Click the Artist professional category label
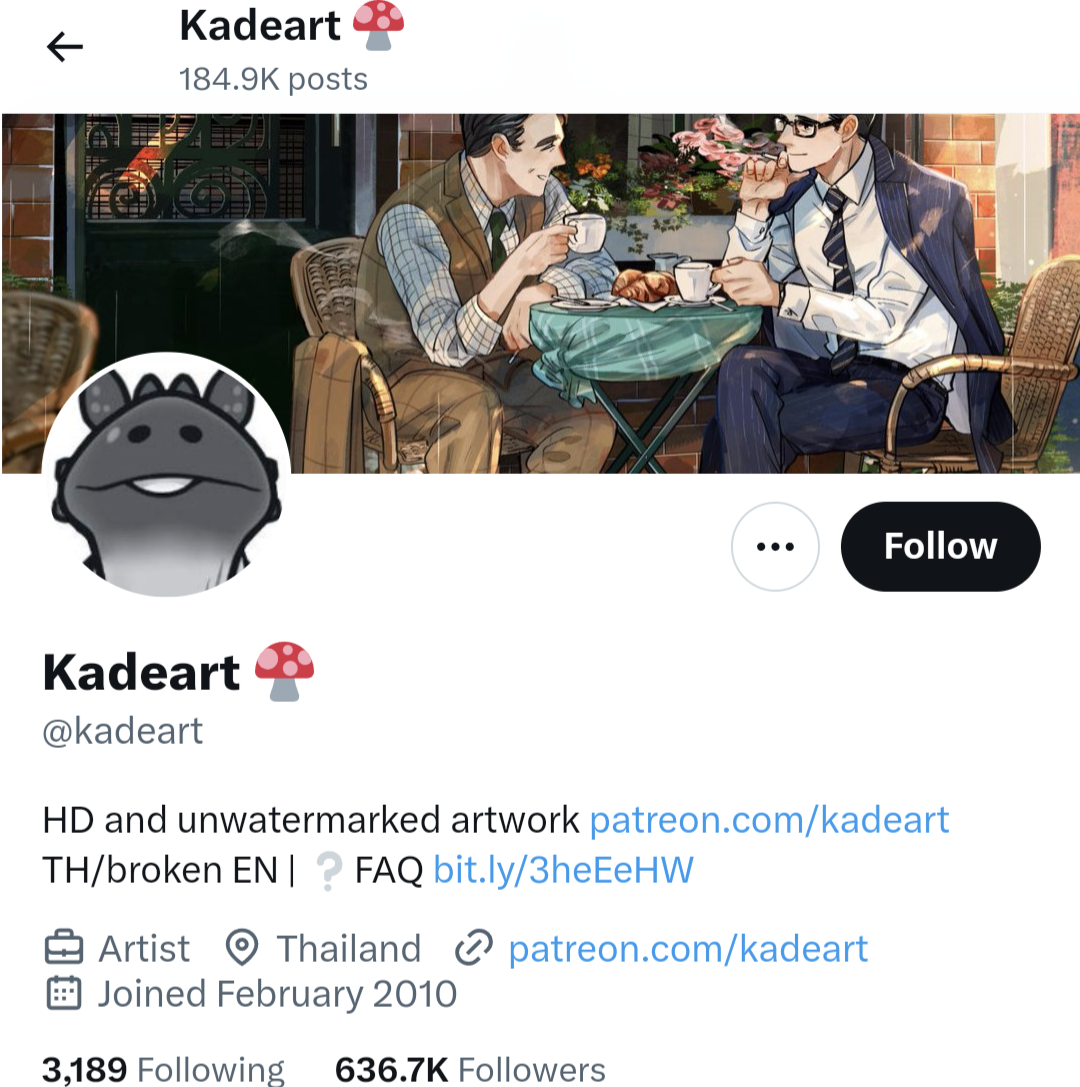1080x1087 pixels. (x=144, y=948)
